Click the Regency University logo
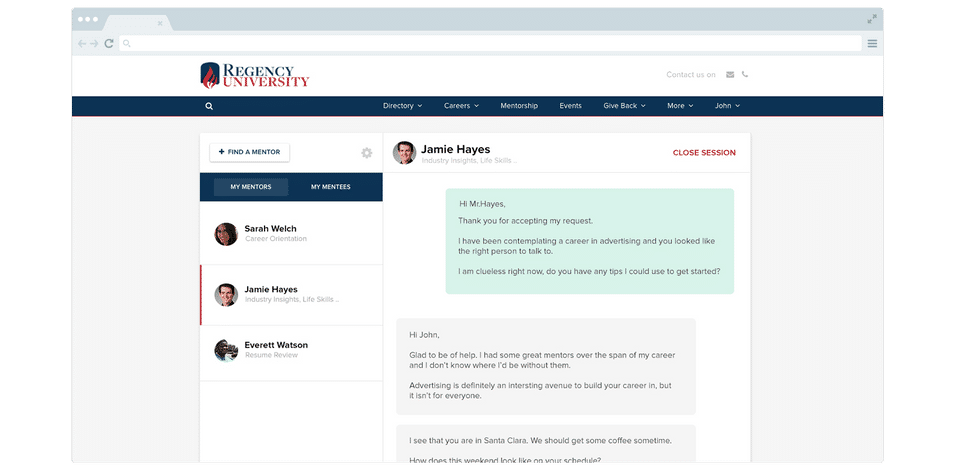The height and width of the screenshot is (474, 960). coord(255,75)
